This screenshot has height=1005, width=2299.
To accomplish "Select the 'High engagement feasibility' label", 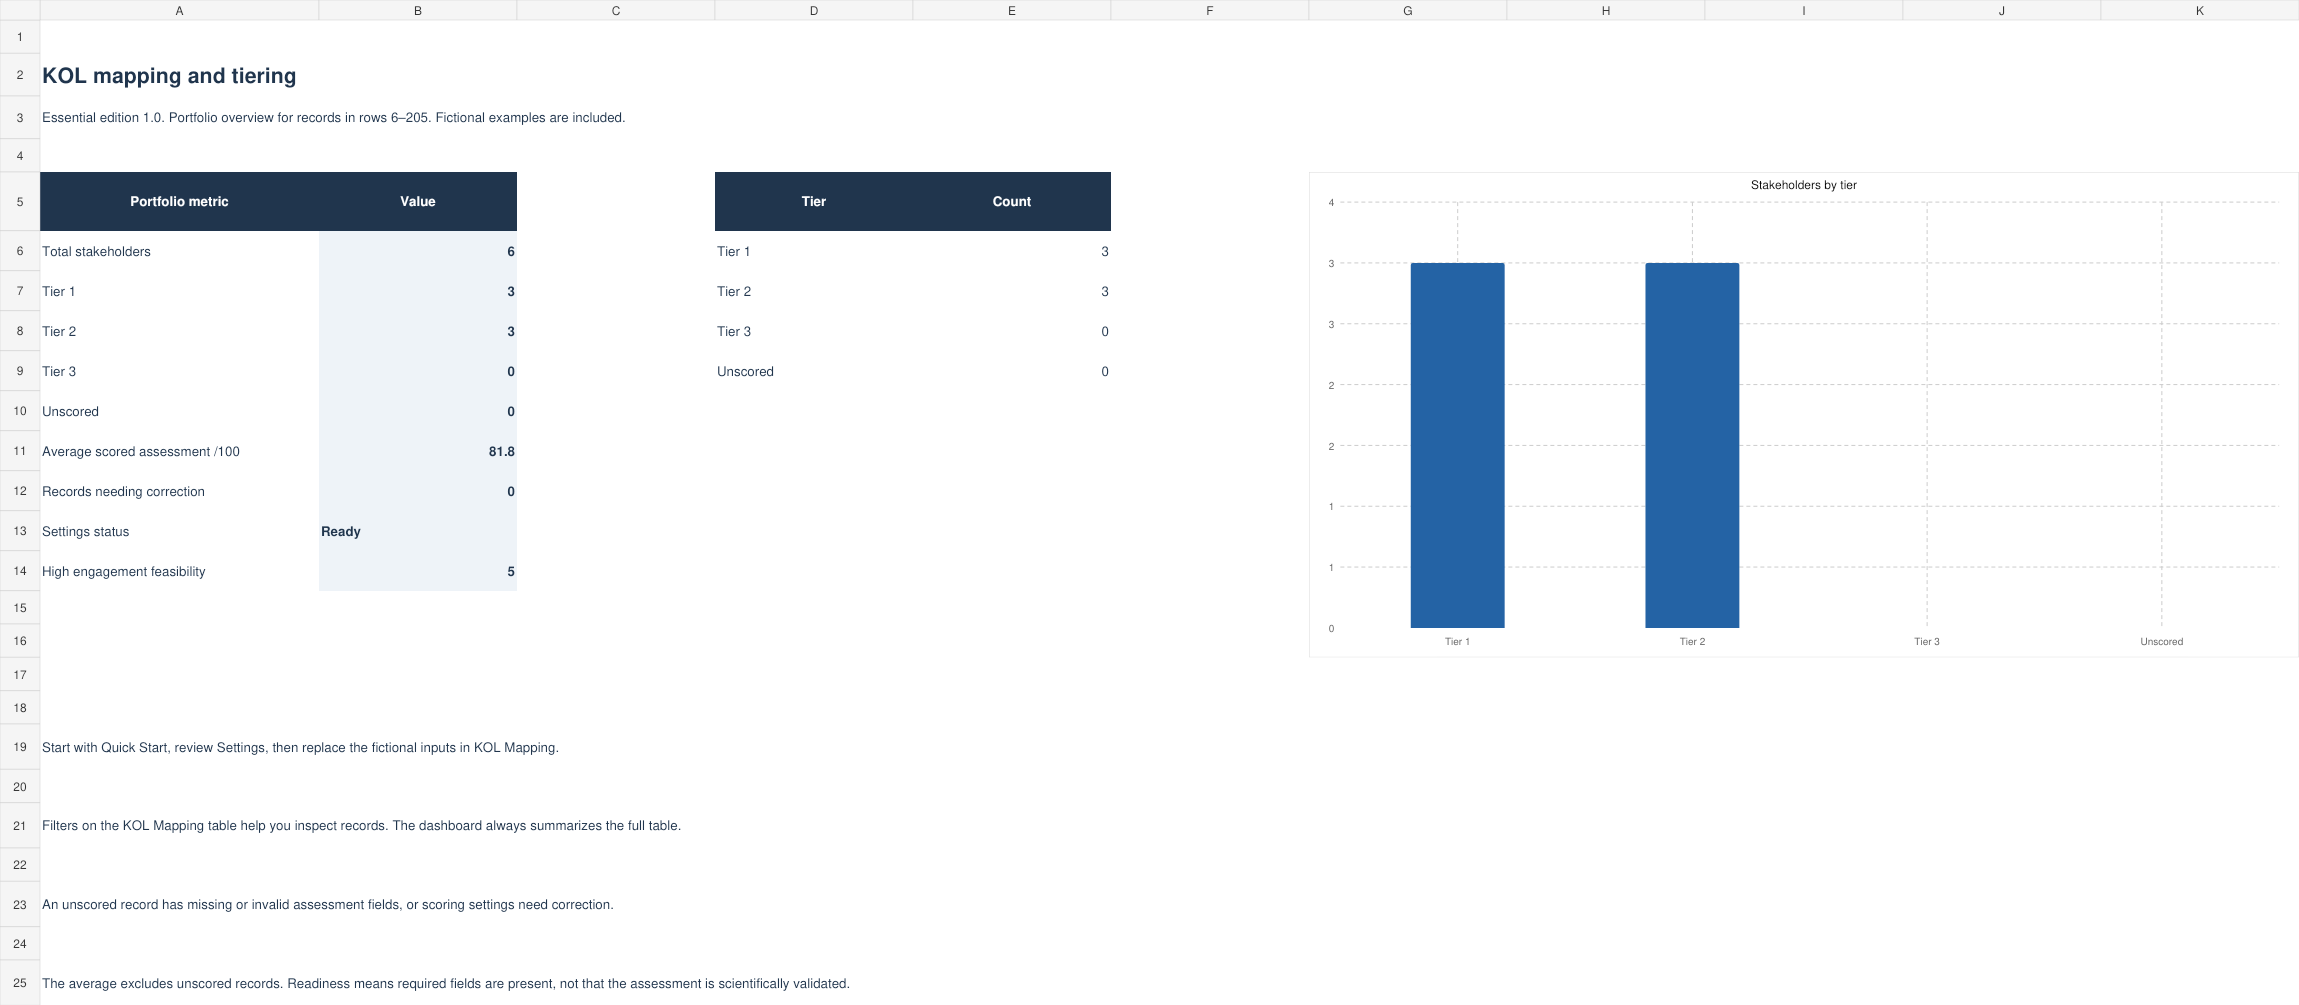I will [x=179, y=571].
